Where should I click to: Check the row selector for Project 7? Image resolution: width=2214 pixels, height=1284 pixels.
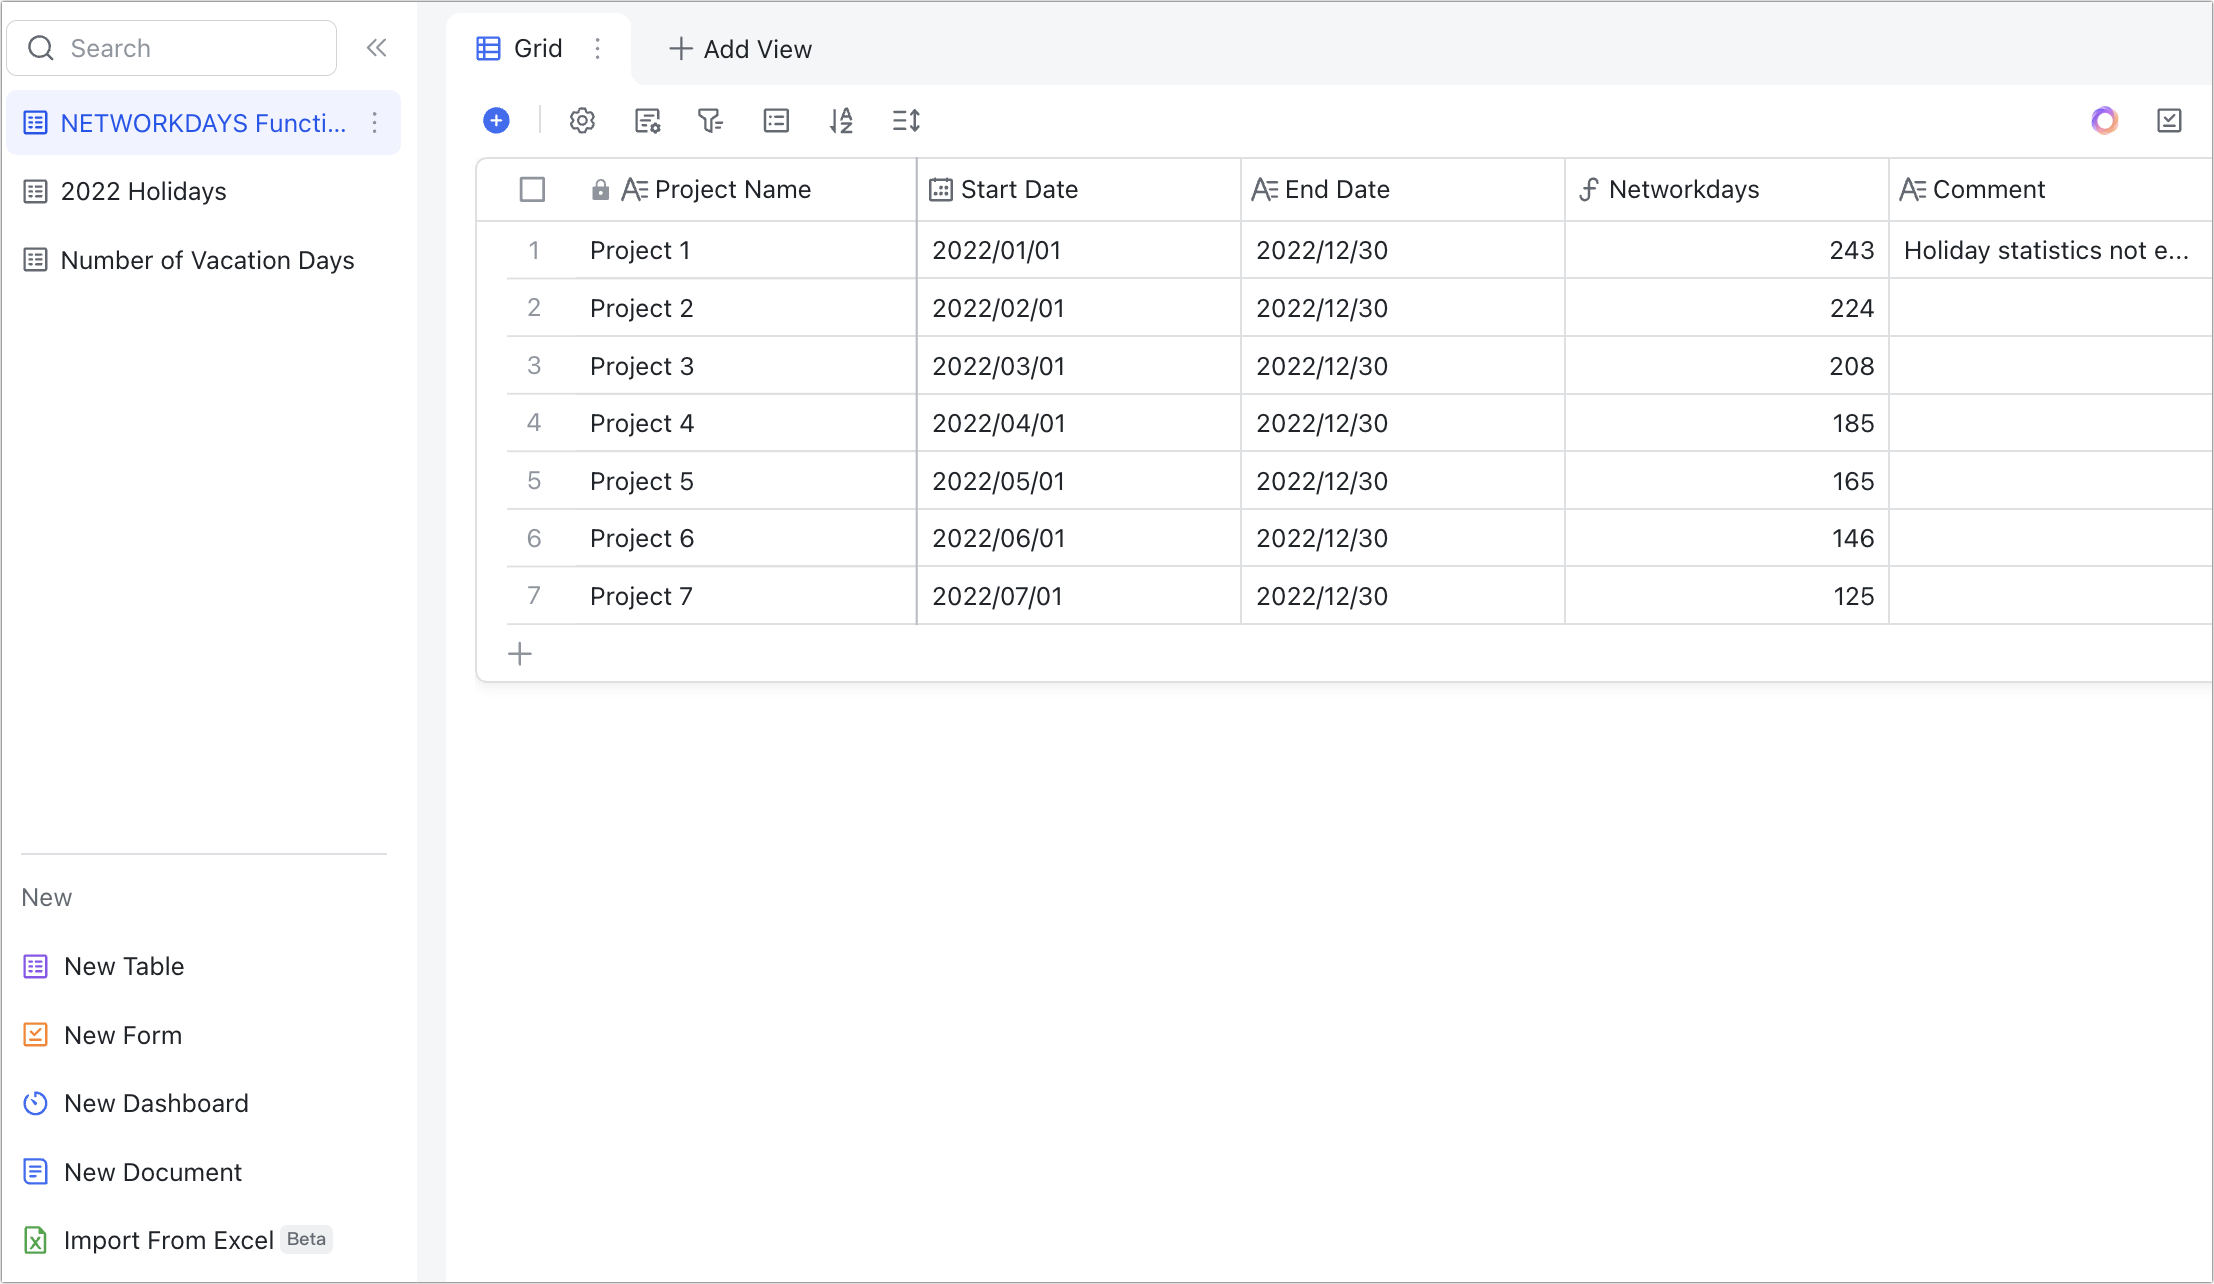(533, 595)
